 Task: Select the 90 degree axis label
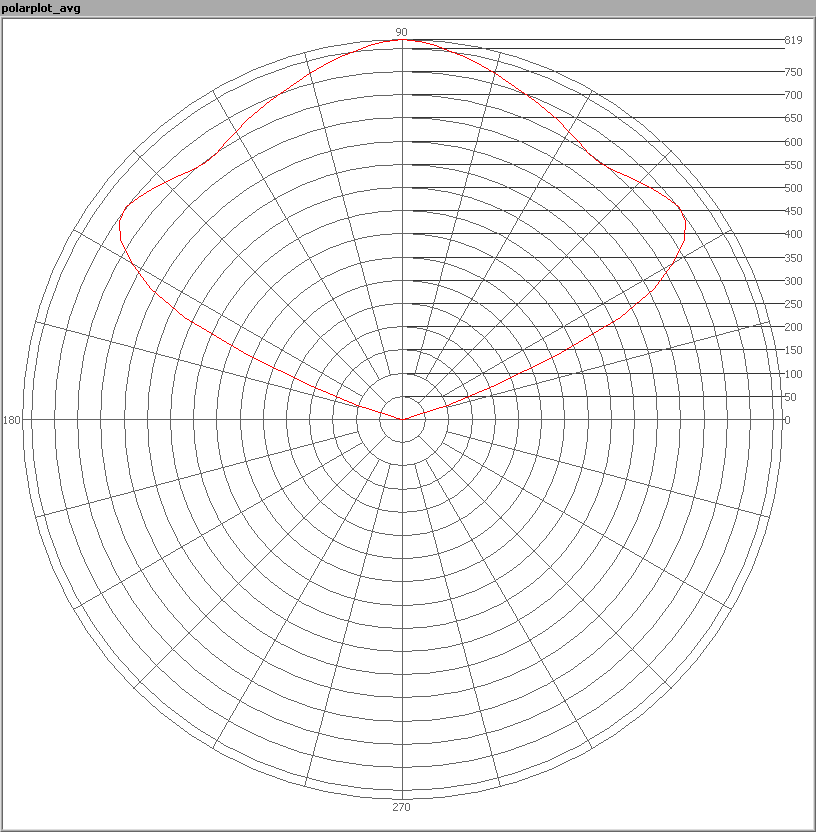click(401, 32)
